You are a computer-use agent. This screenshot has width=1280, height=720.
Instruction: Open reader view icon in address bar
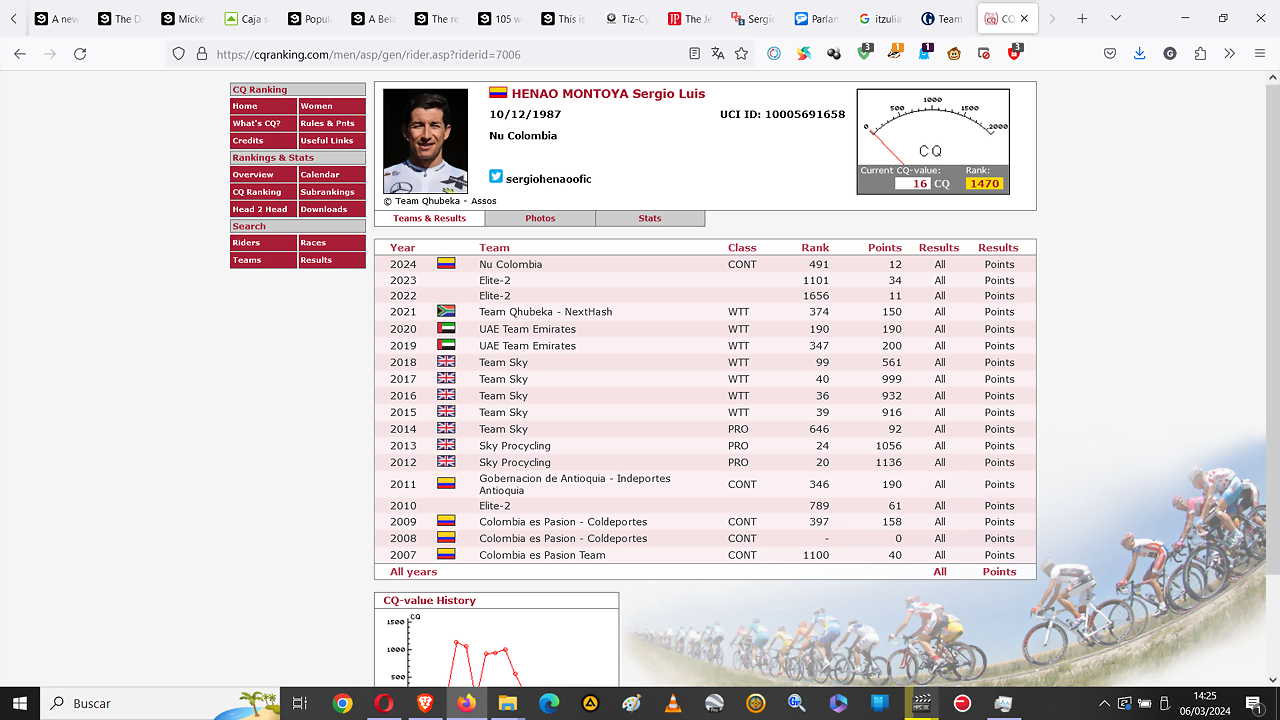694,54
